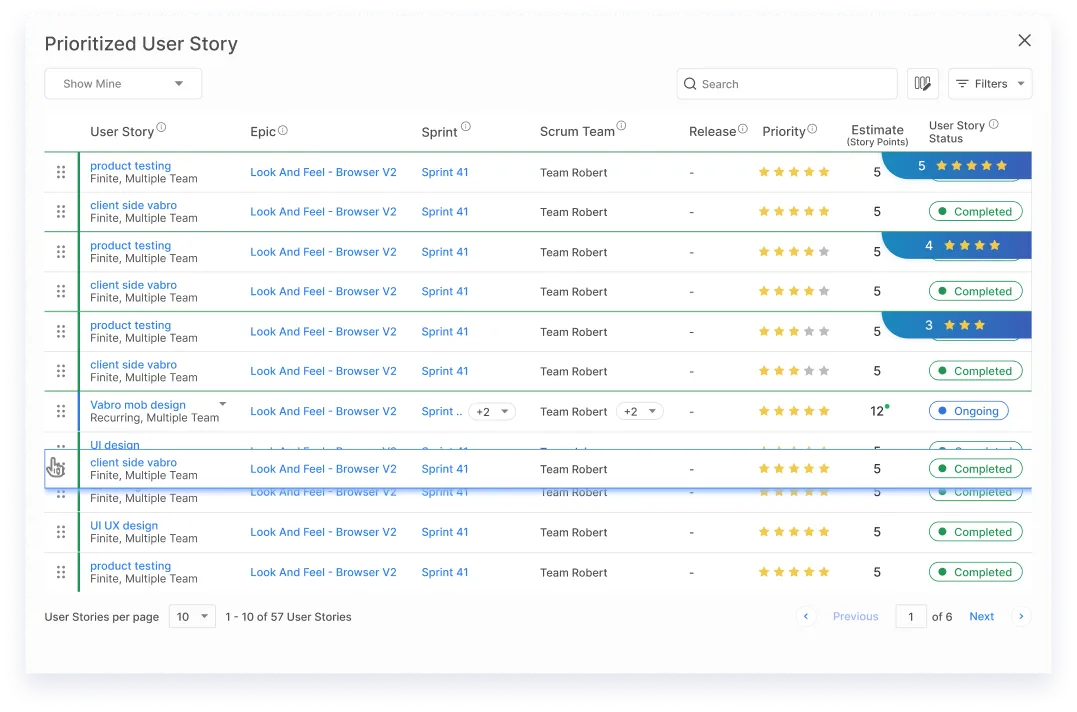This screenshot has height=712, width=1077.
Task: Open the Look And Feel - Browser V2 epic link
Action: click(323, 172)
